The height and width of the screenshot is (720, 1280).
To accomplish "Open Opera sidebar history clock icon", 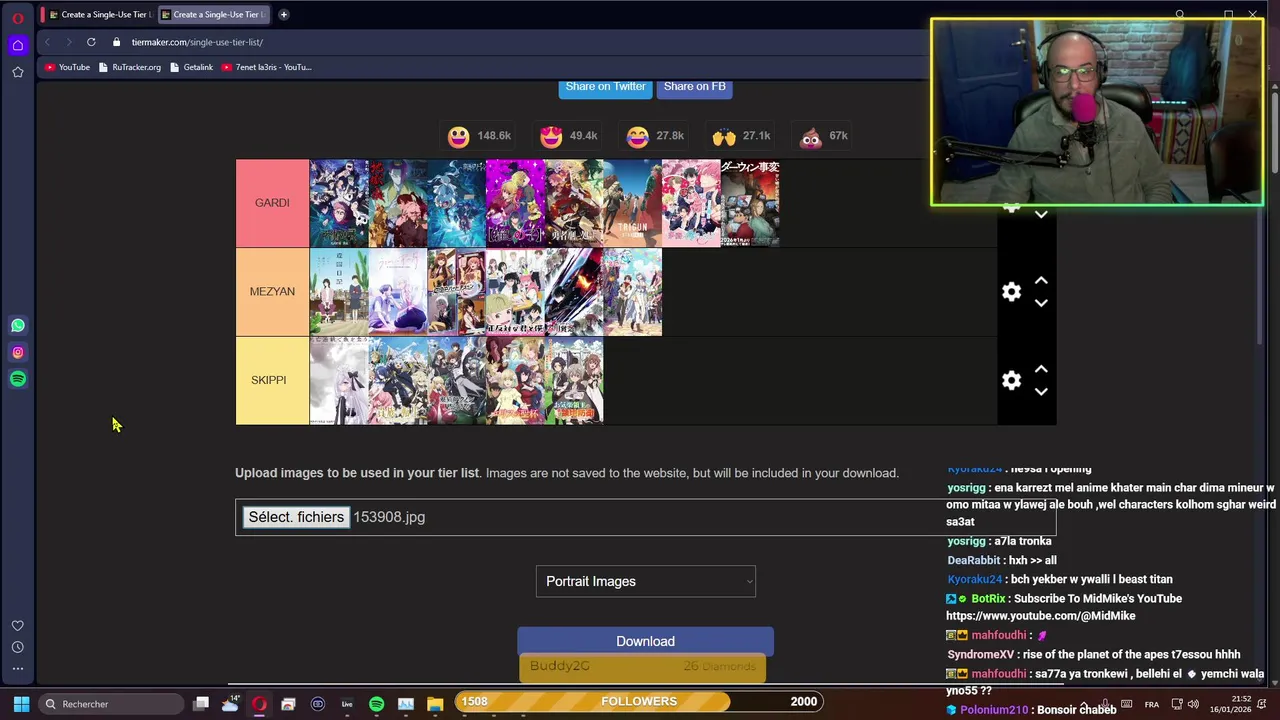I will tap(18, 647).
